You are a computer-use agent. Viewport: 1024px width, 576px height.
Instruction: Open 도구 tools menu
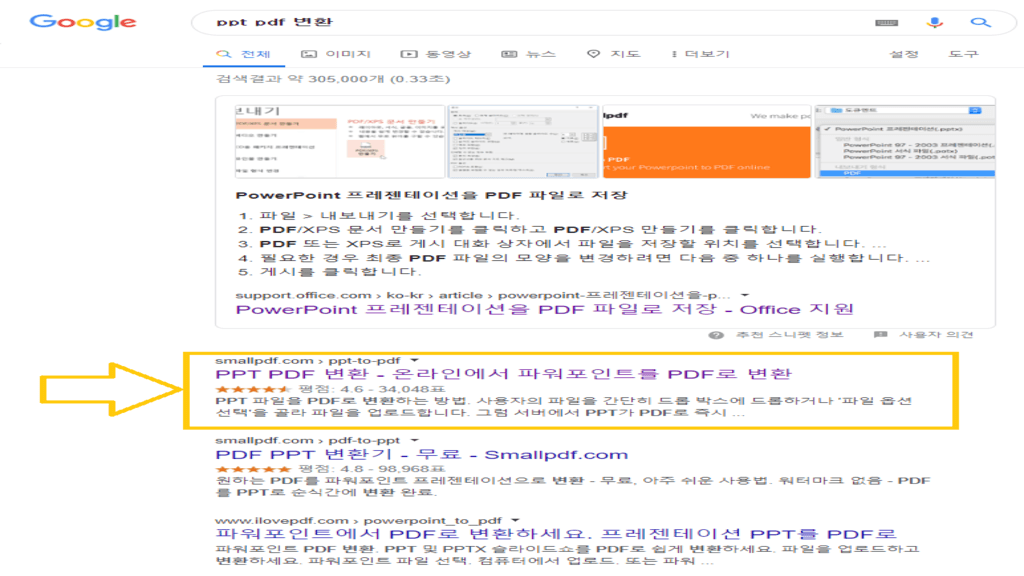click(963, 54)
